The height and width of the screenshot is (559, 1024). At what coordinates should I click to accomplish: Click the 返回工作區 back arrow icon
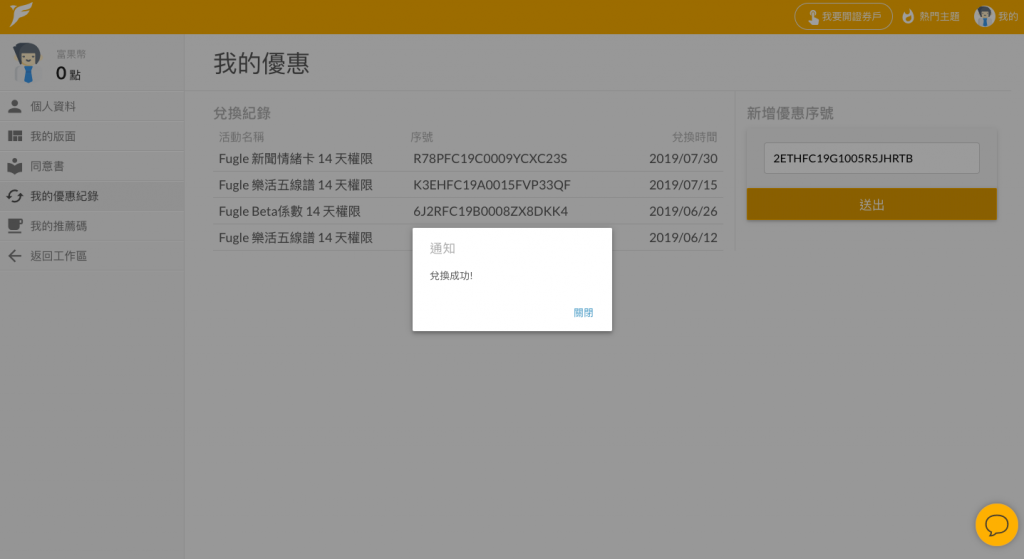pos(14,256)
